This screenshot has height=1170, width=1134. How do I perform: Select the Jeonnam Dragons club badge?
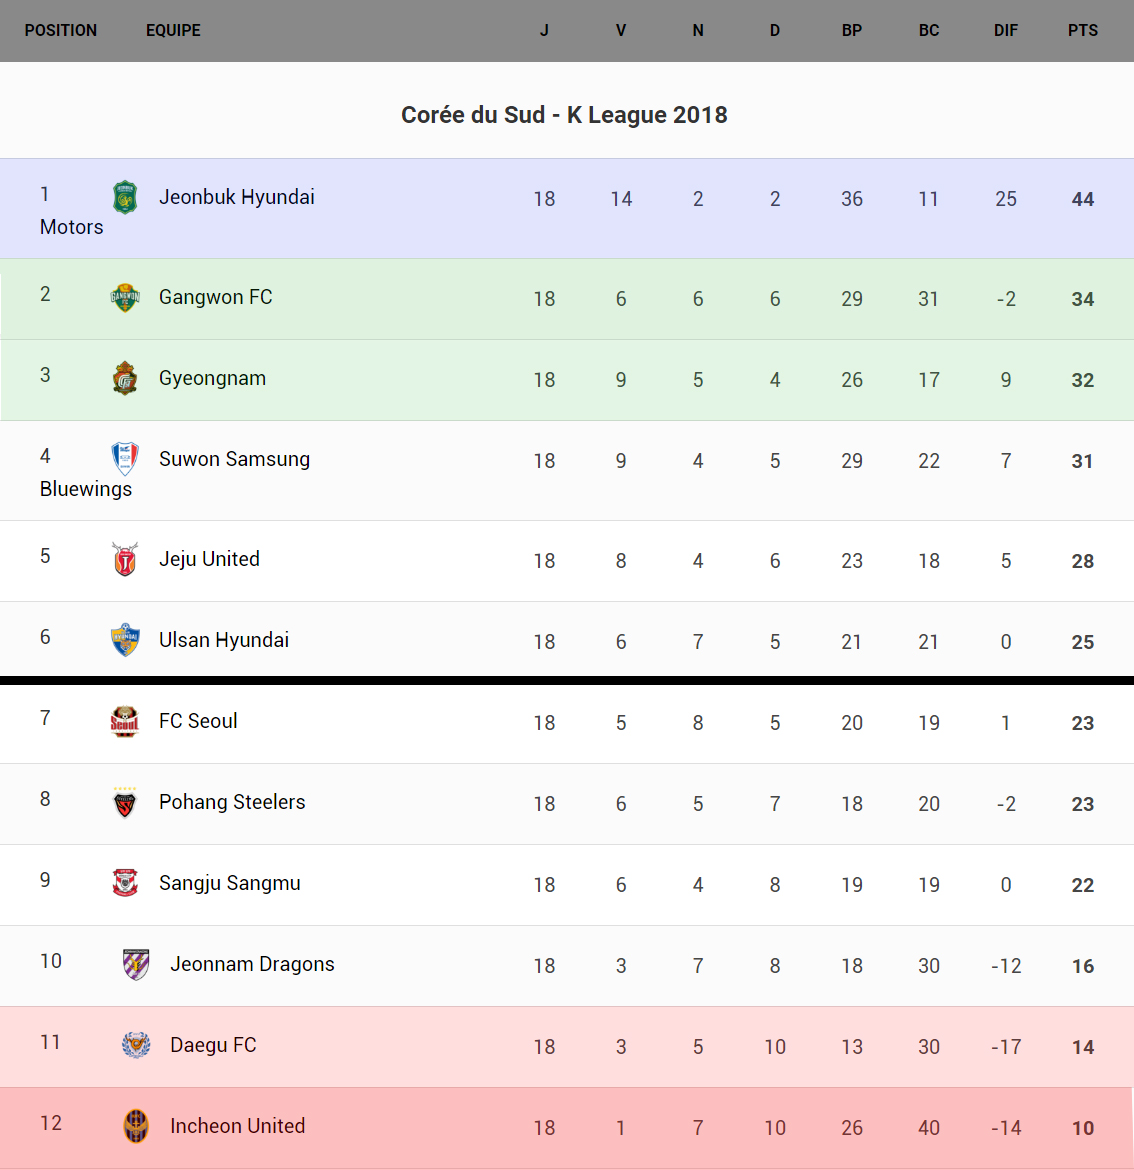click(136, 964)
